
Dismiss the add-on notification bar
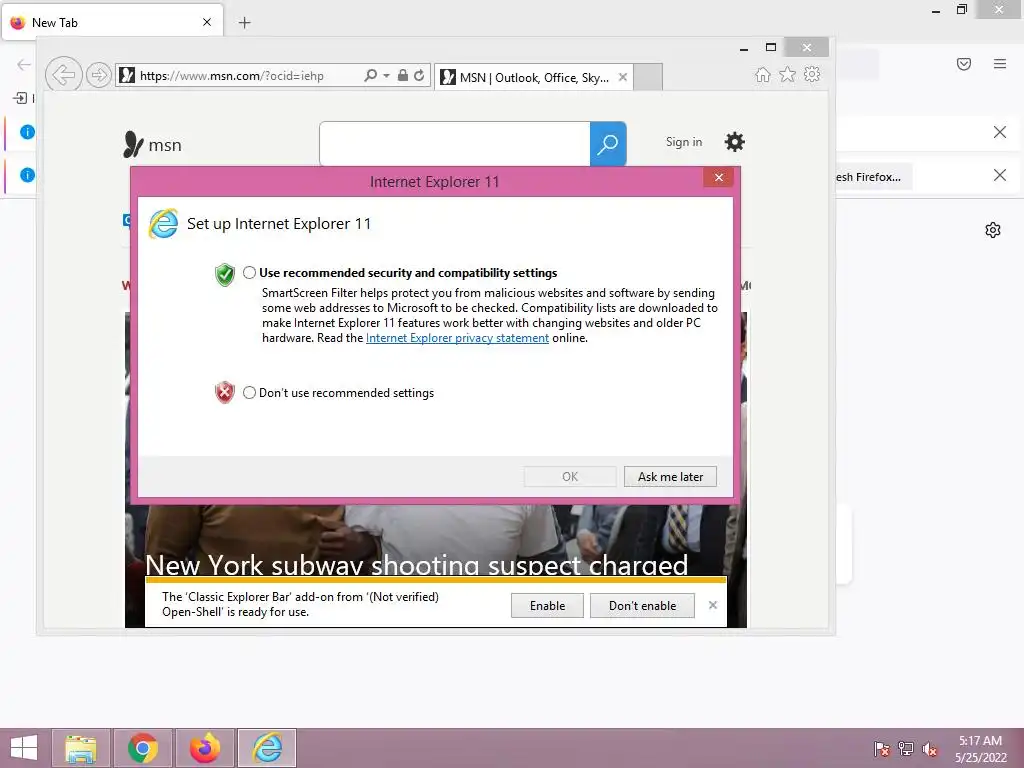712,605
